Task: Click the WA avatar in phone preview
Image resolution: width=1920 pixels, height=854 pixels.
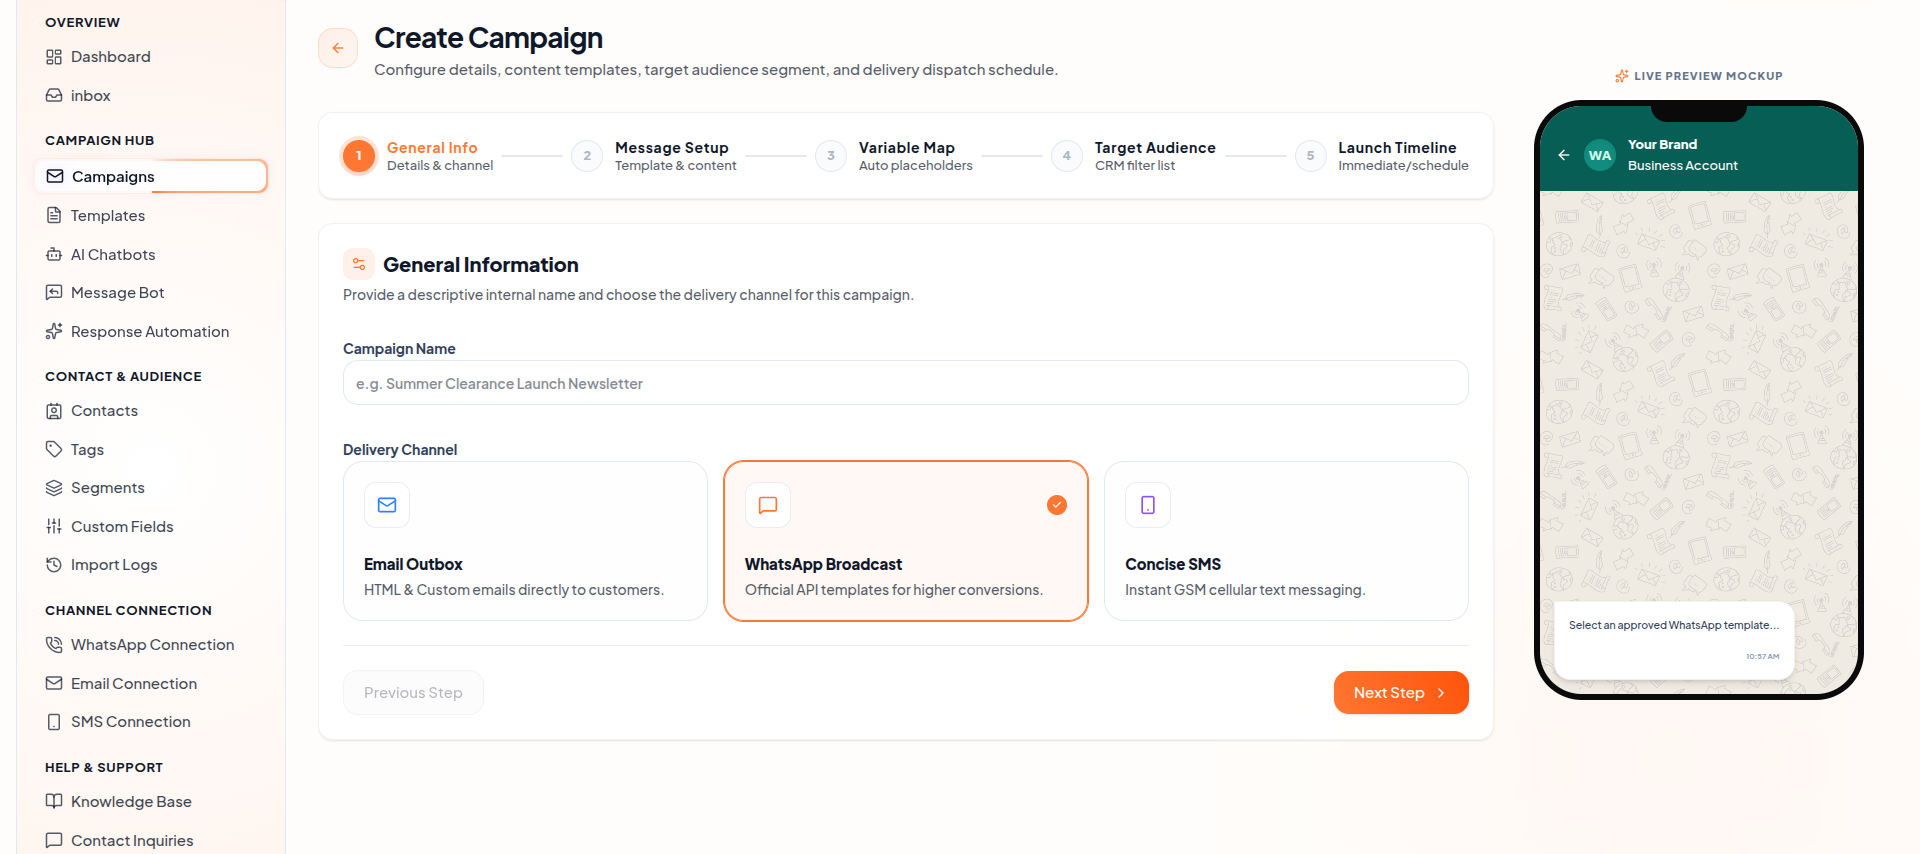Action: pyautogui.click(x=1600, y=155)
